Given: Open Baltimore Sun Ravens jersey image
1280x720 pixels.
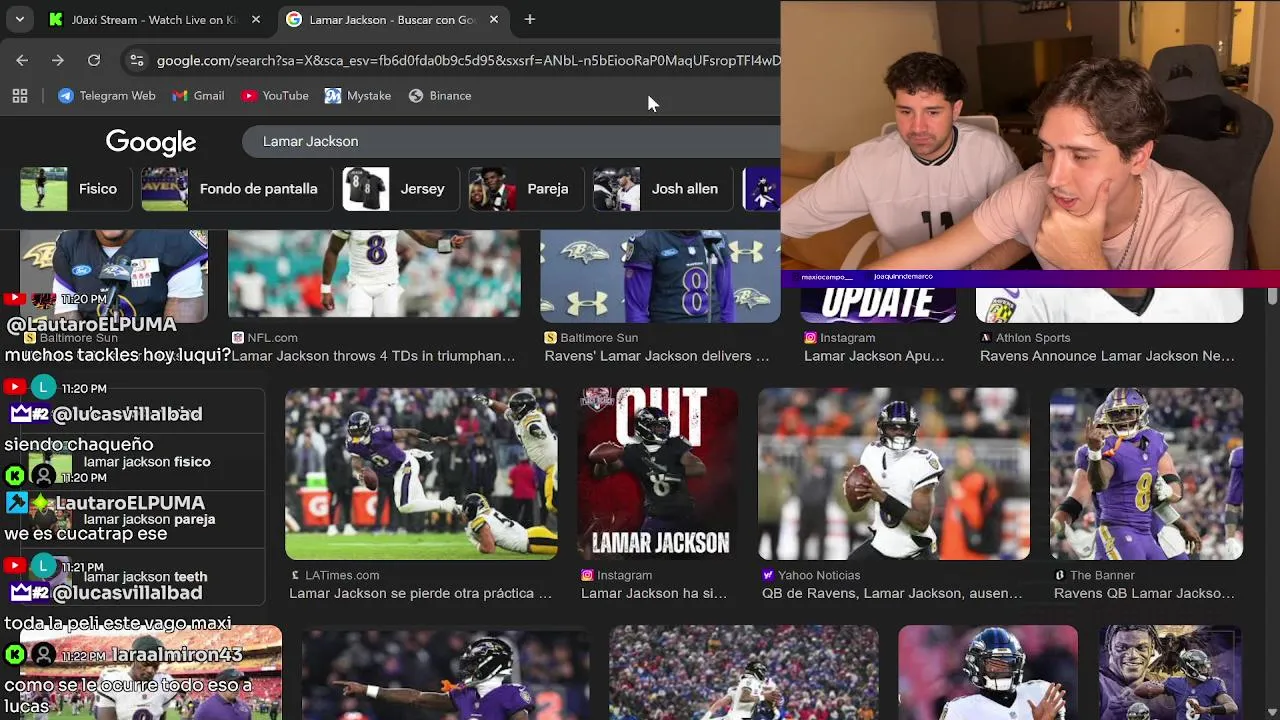Looking at the screenshot, I should pos(660,275).
